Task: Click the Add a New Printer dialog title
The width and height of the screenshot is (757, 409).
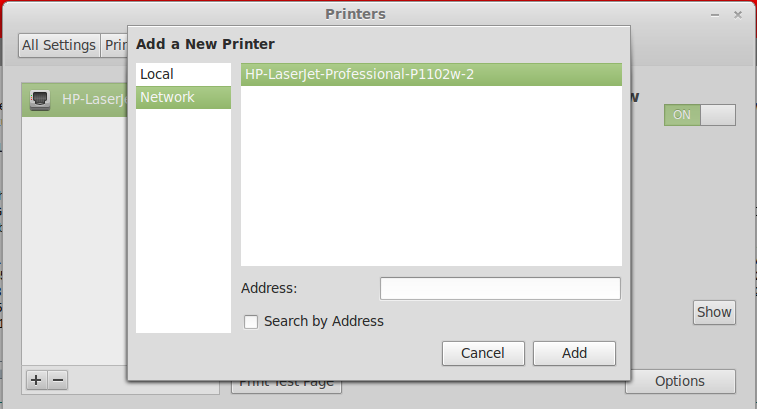Action: click(205, 44)
